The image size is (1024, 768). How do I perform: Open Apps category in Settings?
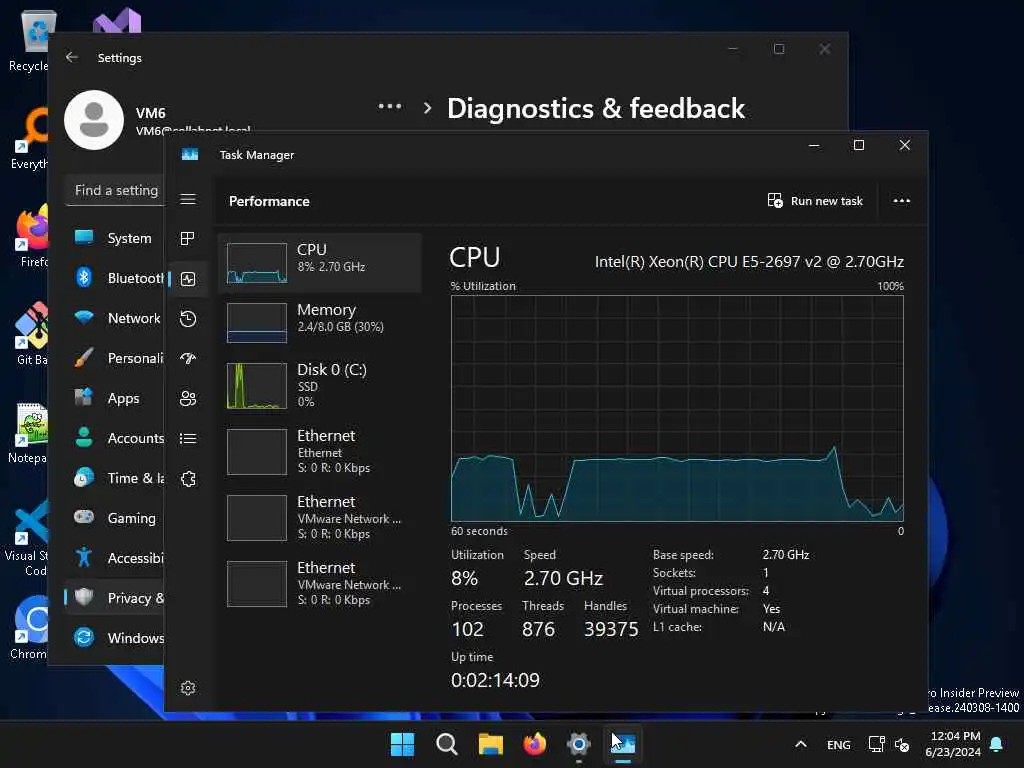click(x=114, y=398)
